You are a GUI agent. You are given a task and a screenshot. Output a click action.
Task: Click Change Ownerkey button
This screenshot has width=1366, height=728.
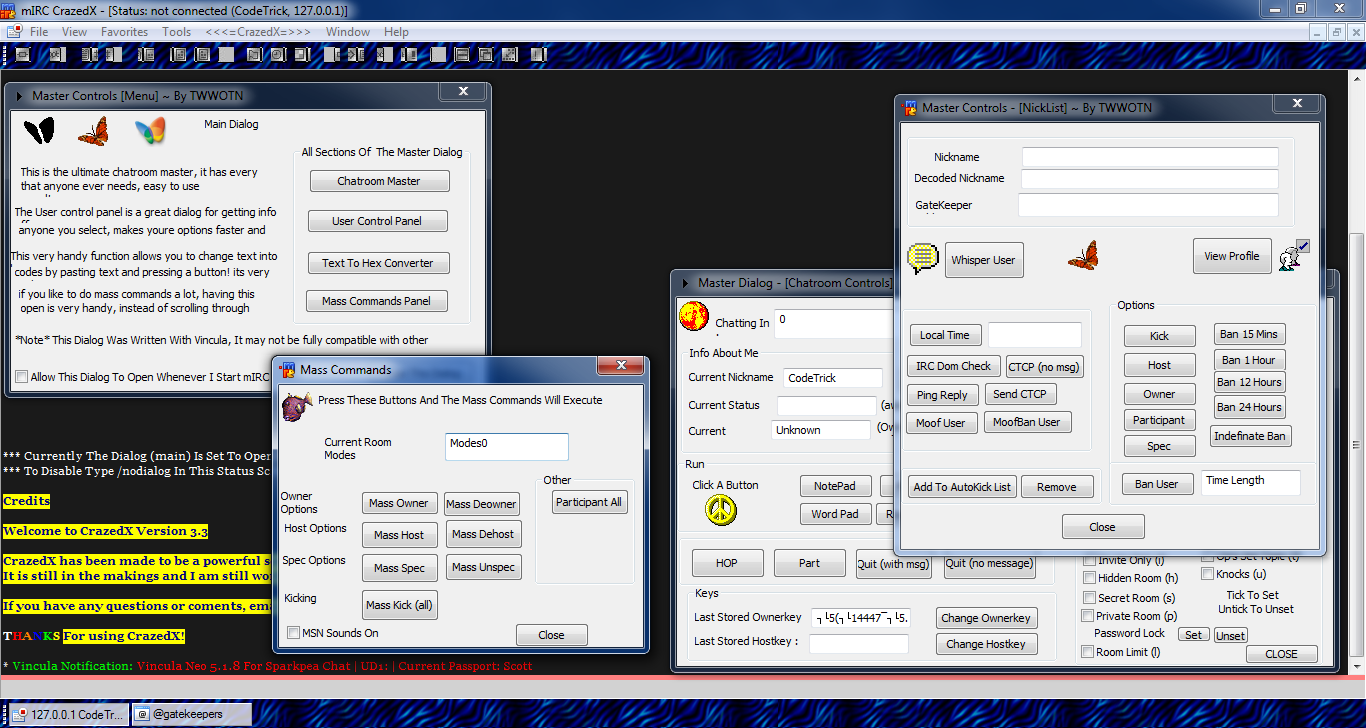point(986,618)
